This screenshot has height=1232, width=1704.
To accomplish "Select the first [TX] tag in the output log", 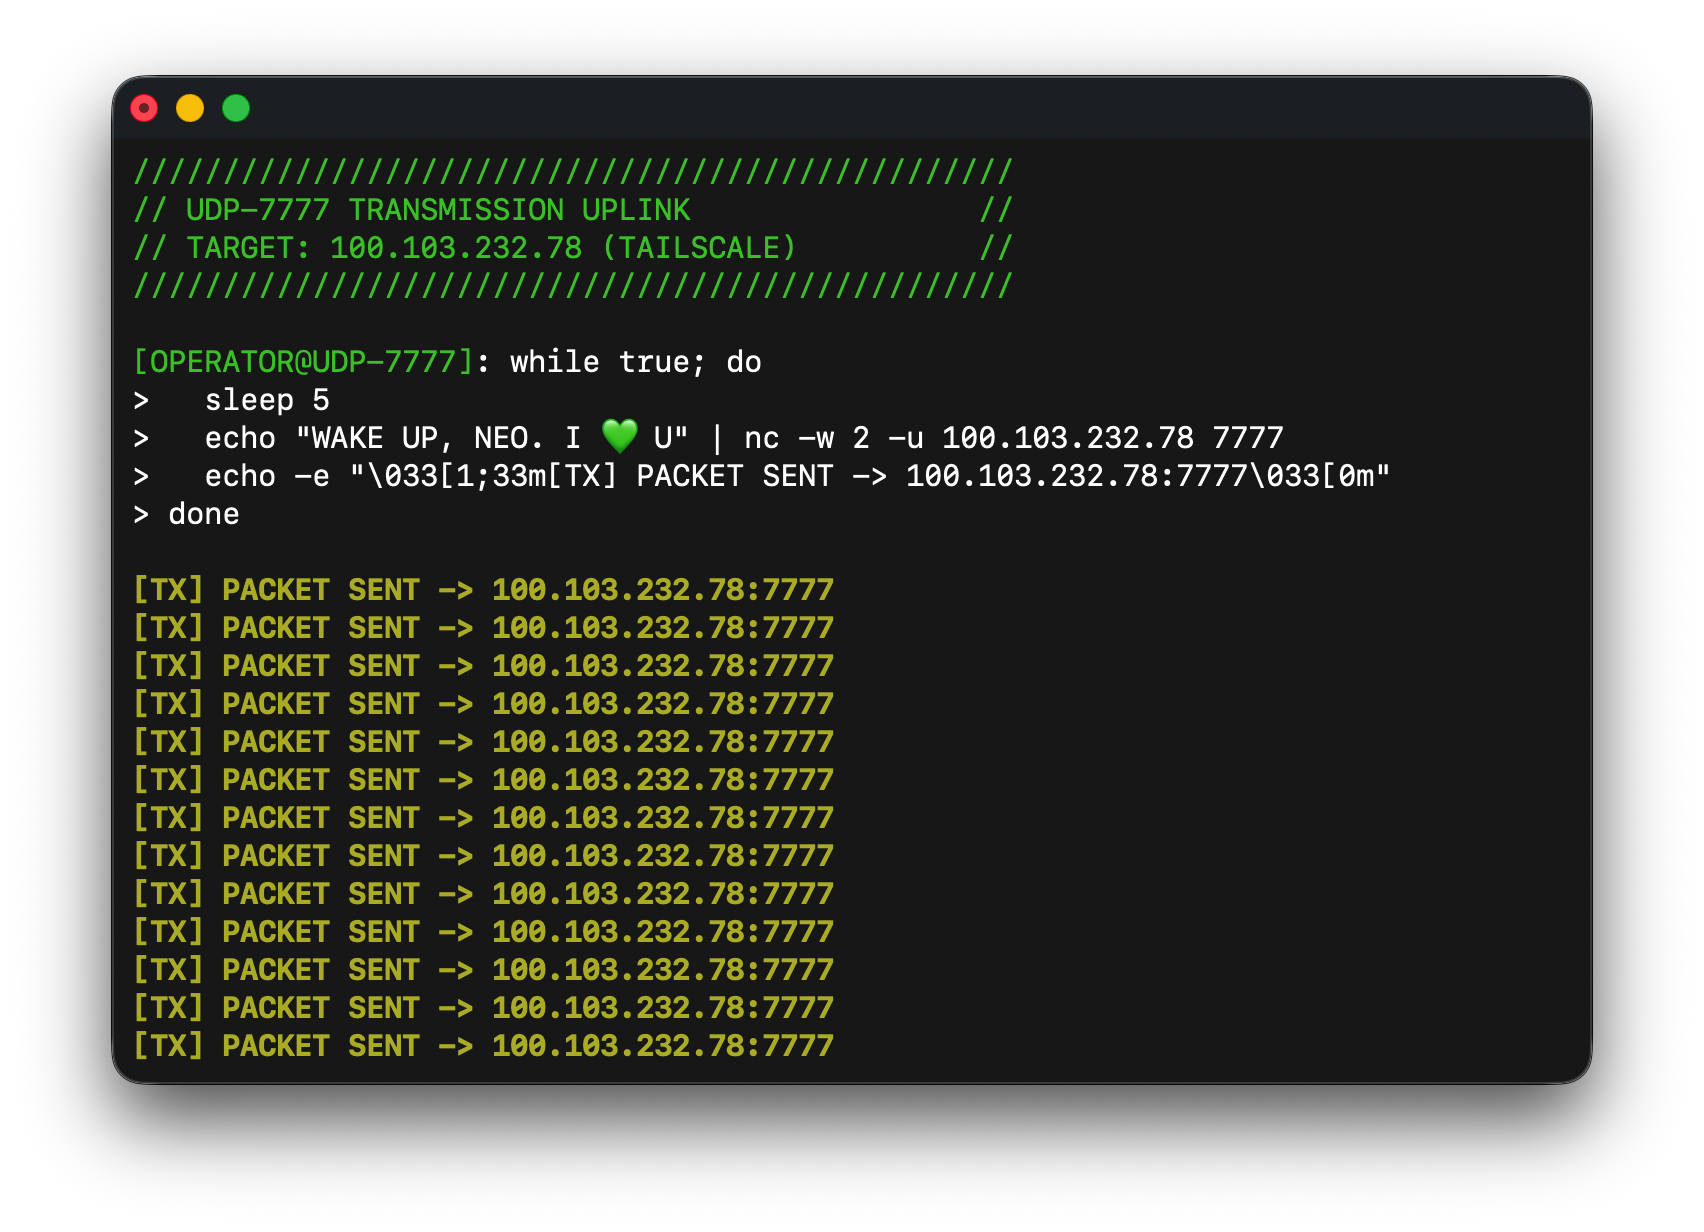I will click(168, 590).
